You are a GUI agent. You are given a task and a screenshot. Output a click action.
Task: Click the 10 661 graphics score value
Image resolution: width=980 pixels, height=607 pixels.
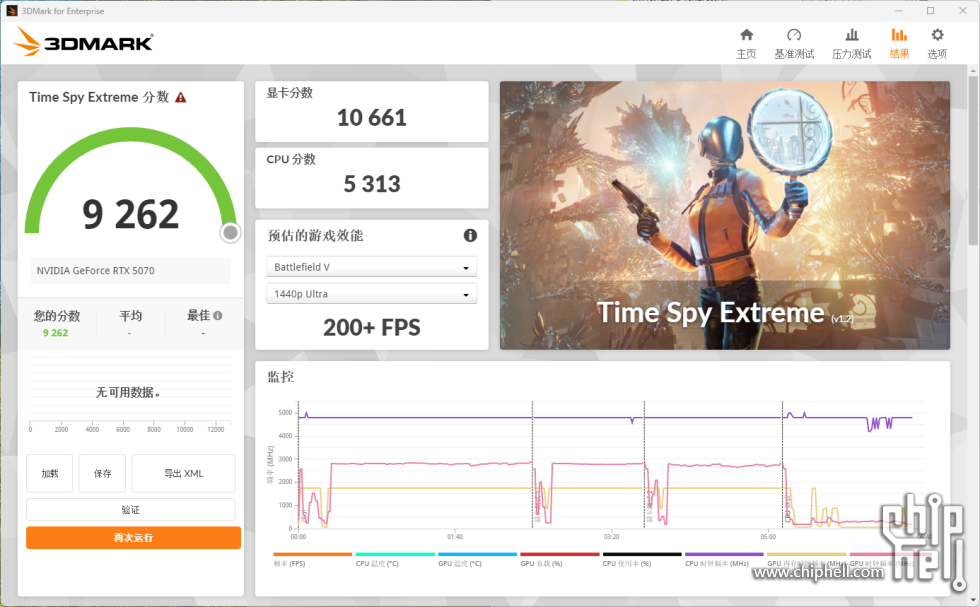[x=372, y=118]
